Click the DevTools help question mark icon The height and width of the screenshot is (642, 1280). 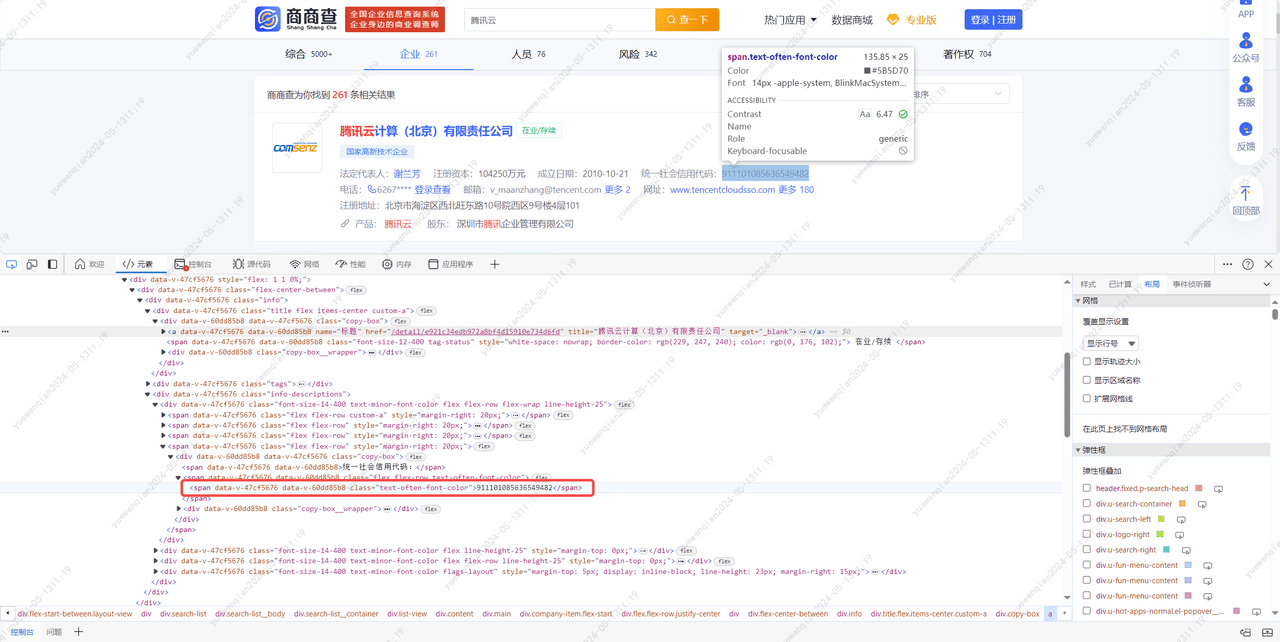pyautogui.click(x=1247, y=264)
